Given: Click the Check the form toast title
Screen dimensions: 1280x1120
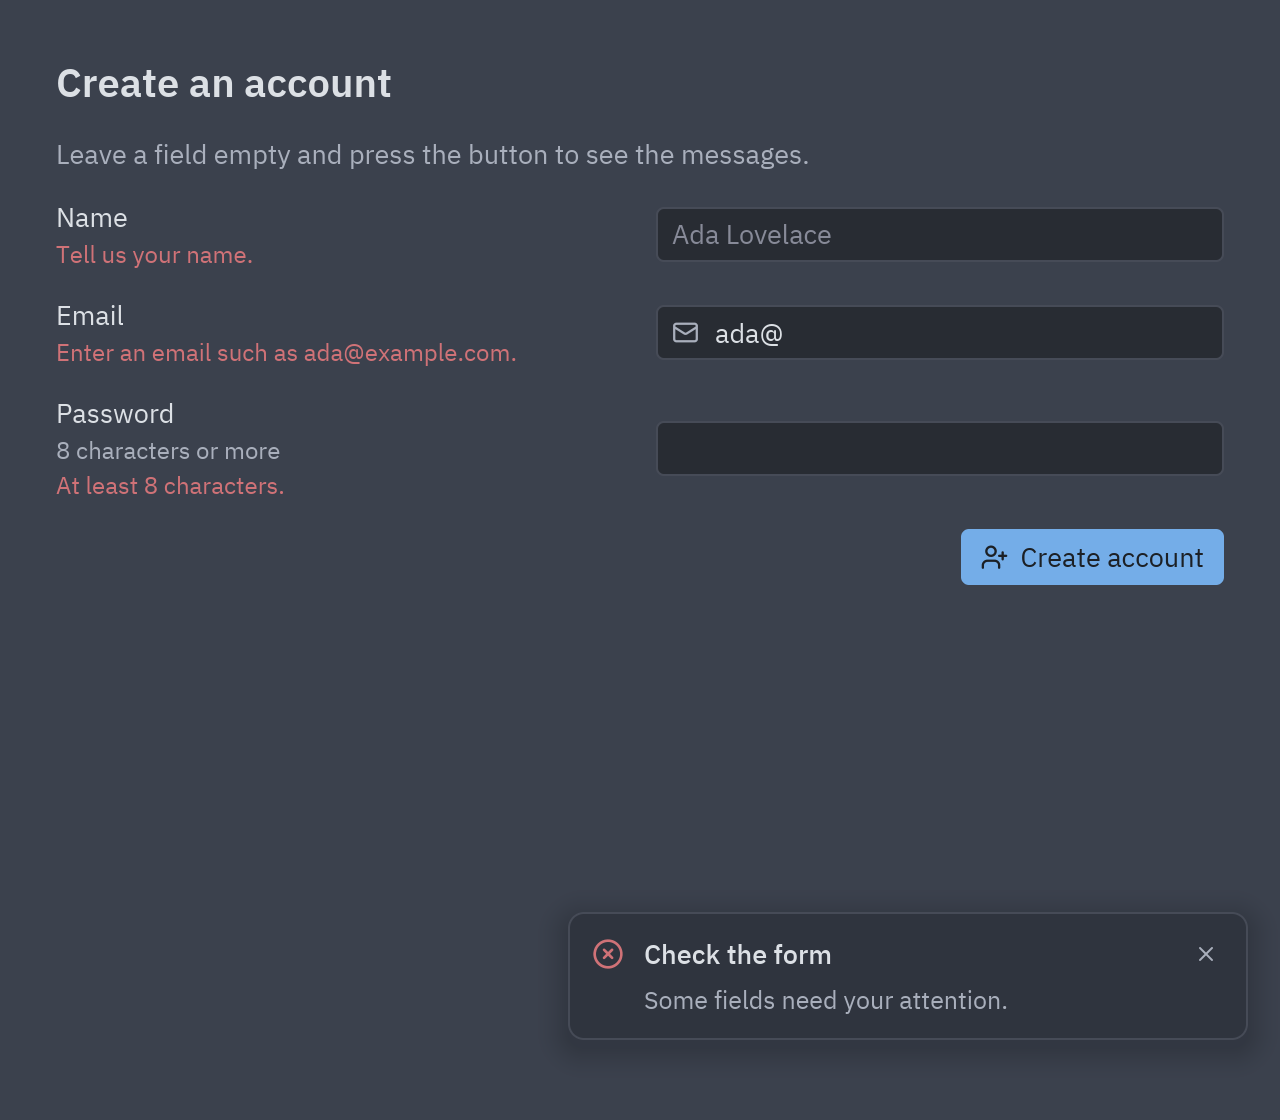Looking at the screenshot, I should [738, 955].
